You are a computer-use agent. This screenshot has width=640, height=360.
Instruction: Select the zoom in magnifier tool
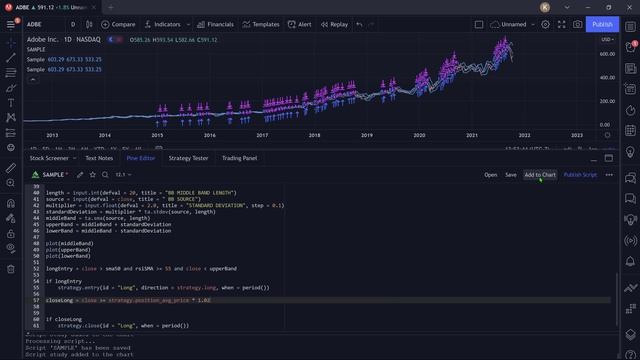(x=11, y=183)
